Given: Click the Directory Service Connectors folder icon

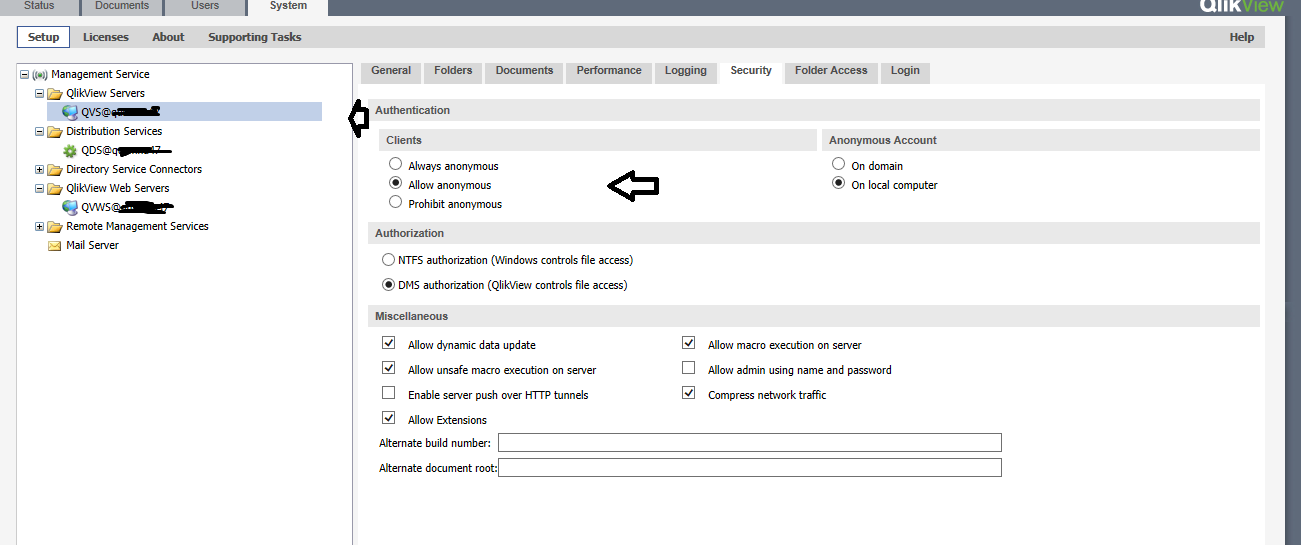Looking at the screenshot, I should pos(55,170).
